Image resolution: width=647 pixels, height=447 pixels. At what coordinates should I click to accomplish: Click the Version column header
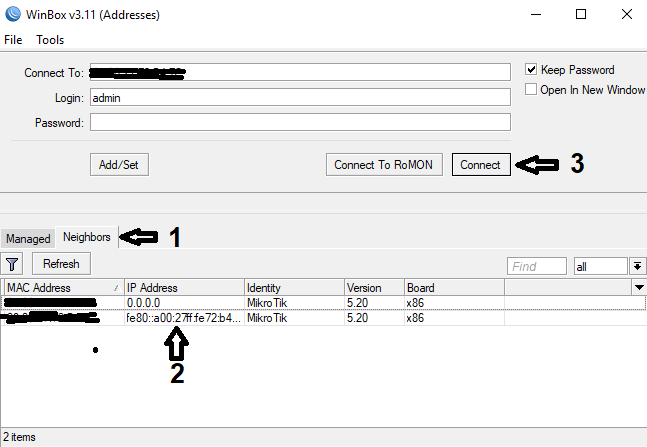point(374,287)
